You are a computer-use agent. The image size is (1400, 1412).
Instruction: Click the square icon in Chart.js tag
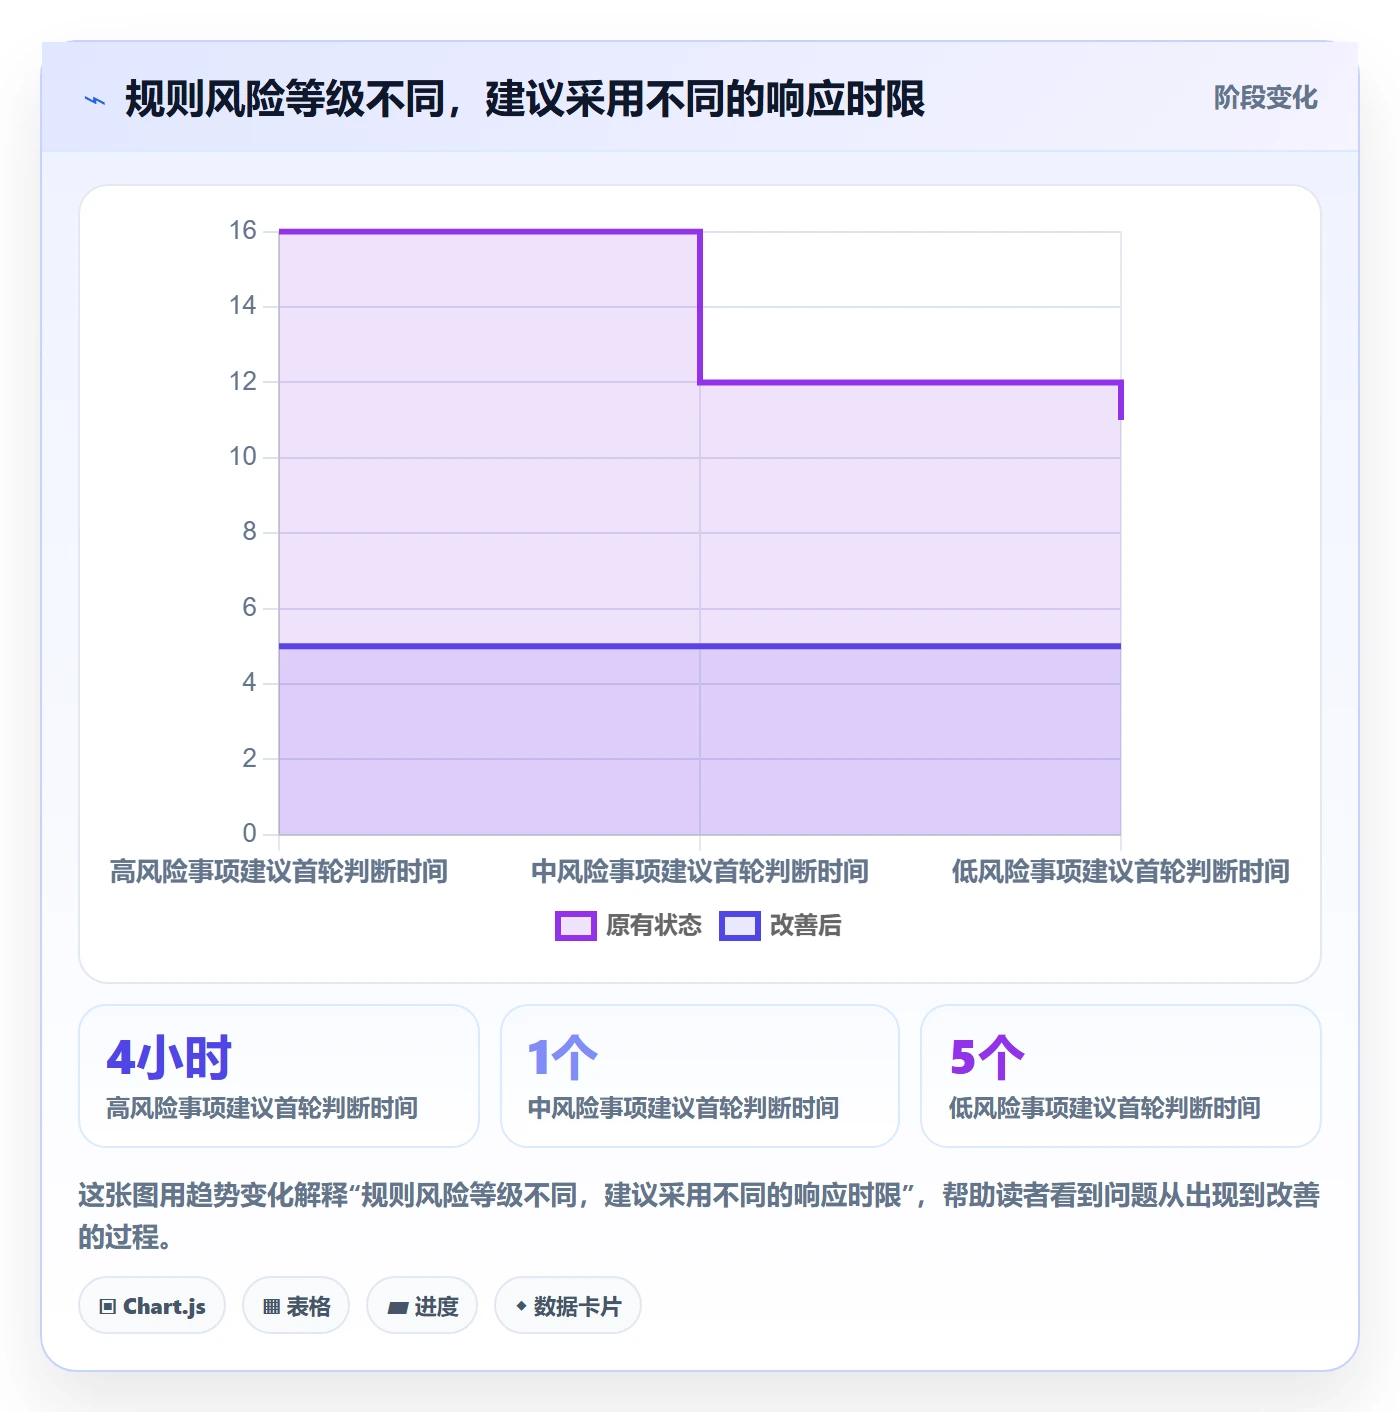click(x=108, y=1307)
